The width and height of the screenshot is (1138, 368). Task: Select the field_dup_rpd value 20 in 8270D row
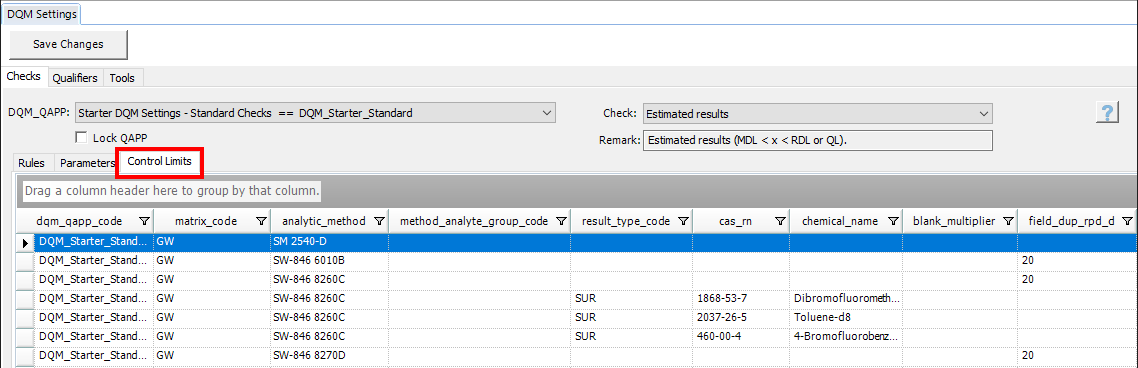[x=1077, y=356]
